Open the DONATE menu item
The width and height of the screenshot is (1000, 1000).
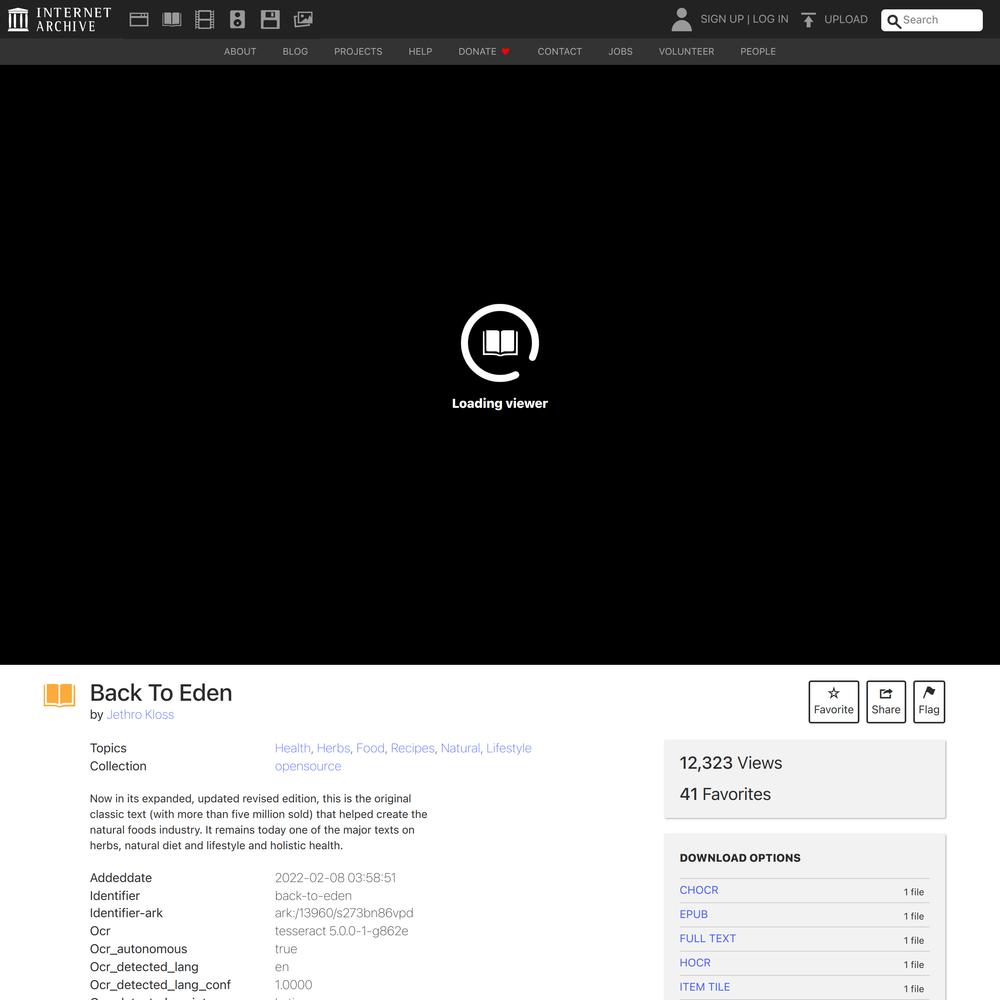tap(484, 52)
